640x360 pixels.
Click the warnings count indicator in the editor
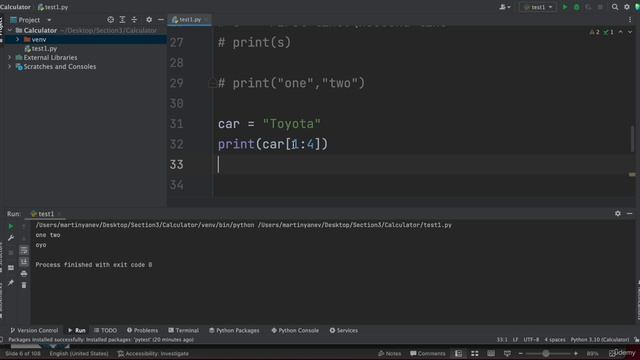click(x=594, y=32)
